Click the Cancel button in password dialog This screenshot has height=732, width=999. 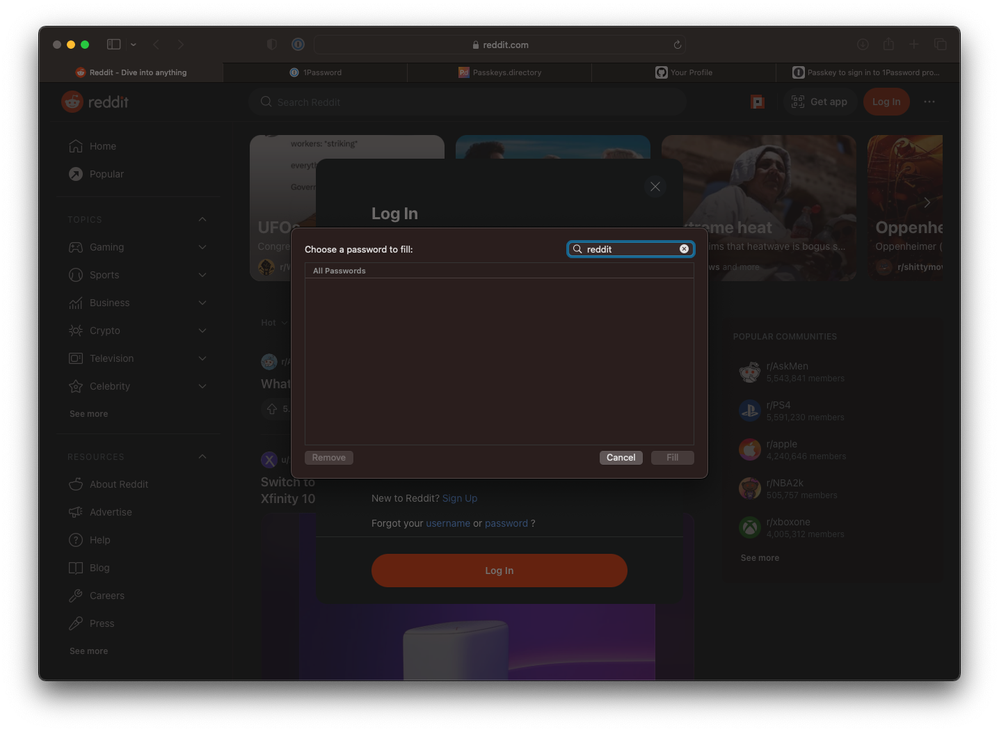620,457
